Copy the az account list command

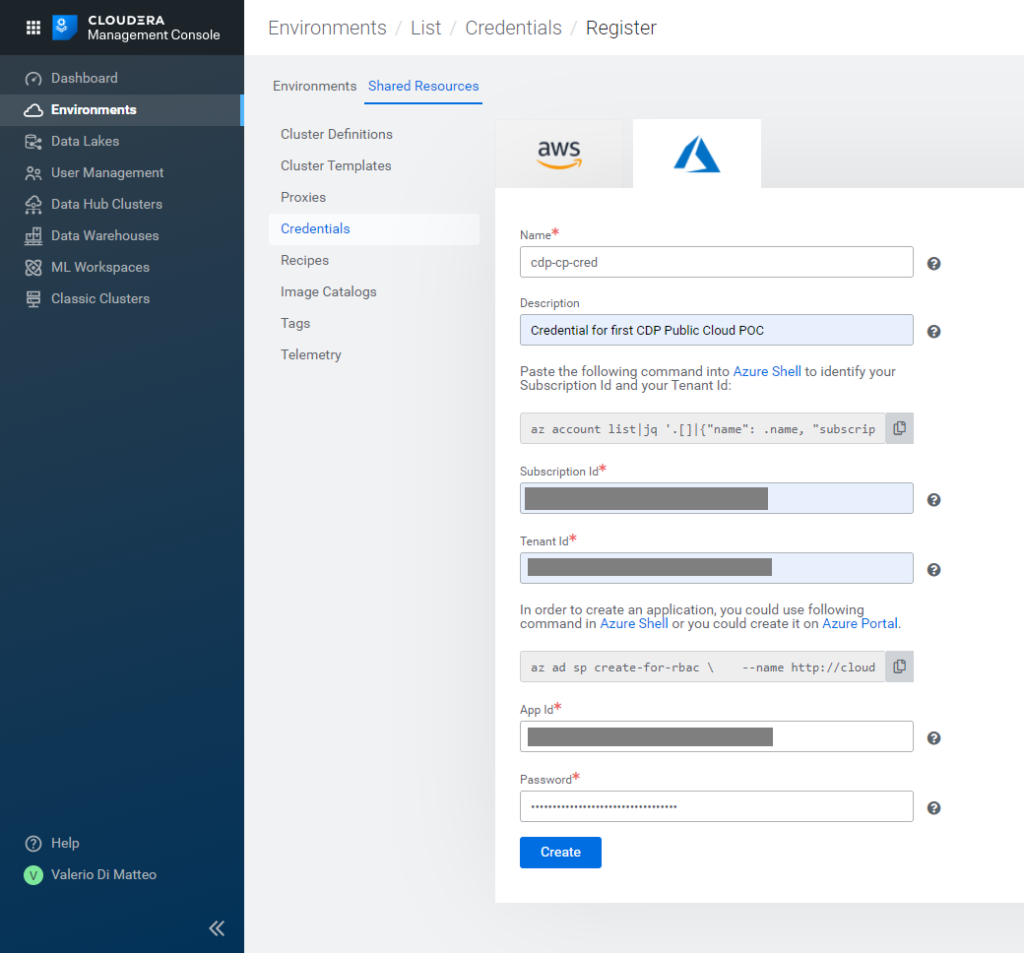pos(899,428)
